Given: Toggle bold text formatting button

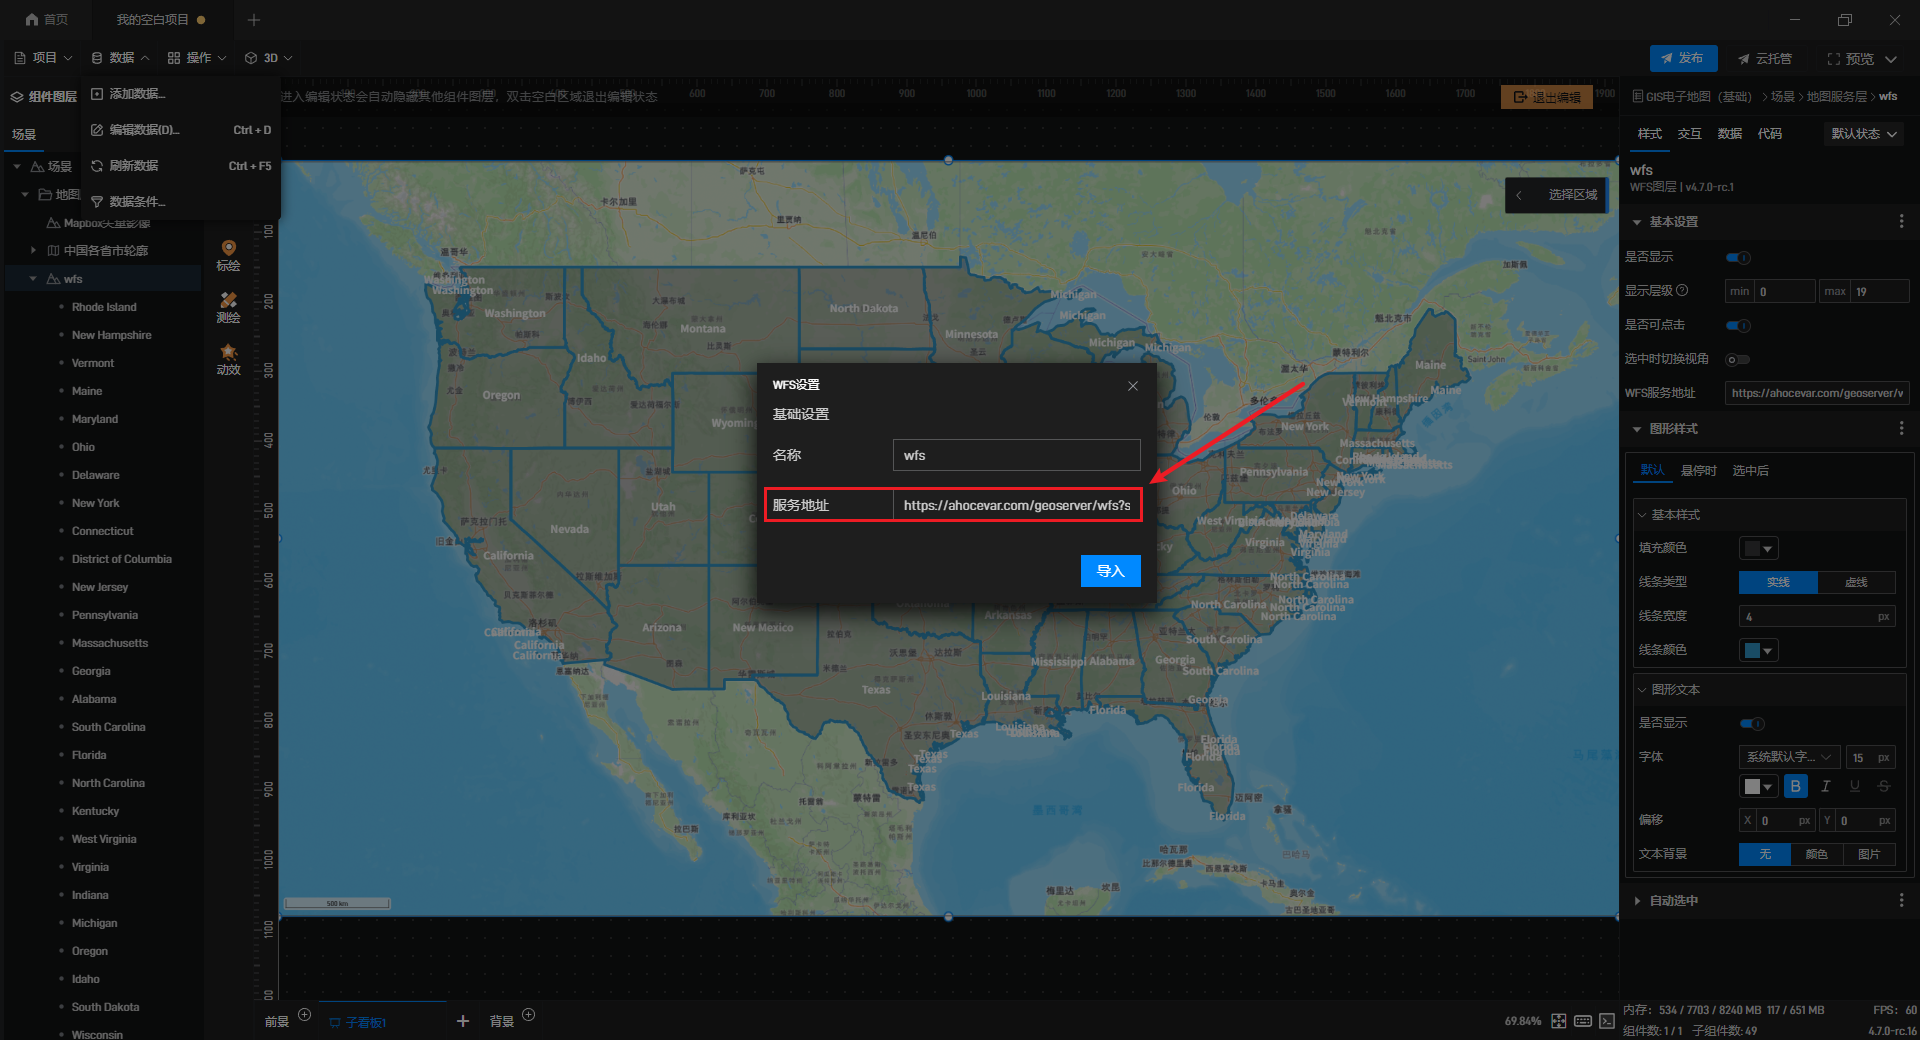Looking at the screenshot, I should [1795, 787].
